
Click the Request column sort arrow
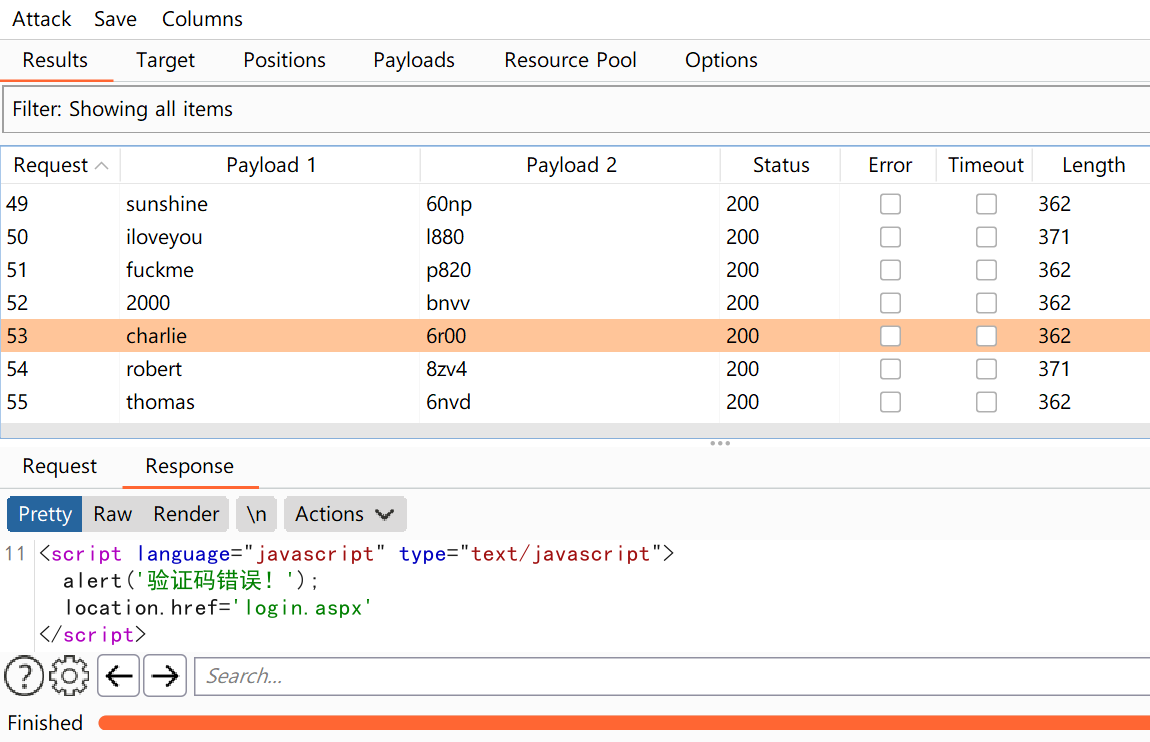coord(101,166)
